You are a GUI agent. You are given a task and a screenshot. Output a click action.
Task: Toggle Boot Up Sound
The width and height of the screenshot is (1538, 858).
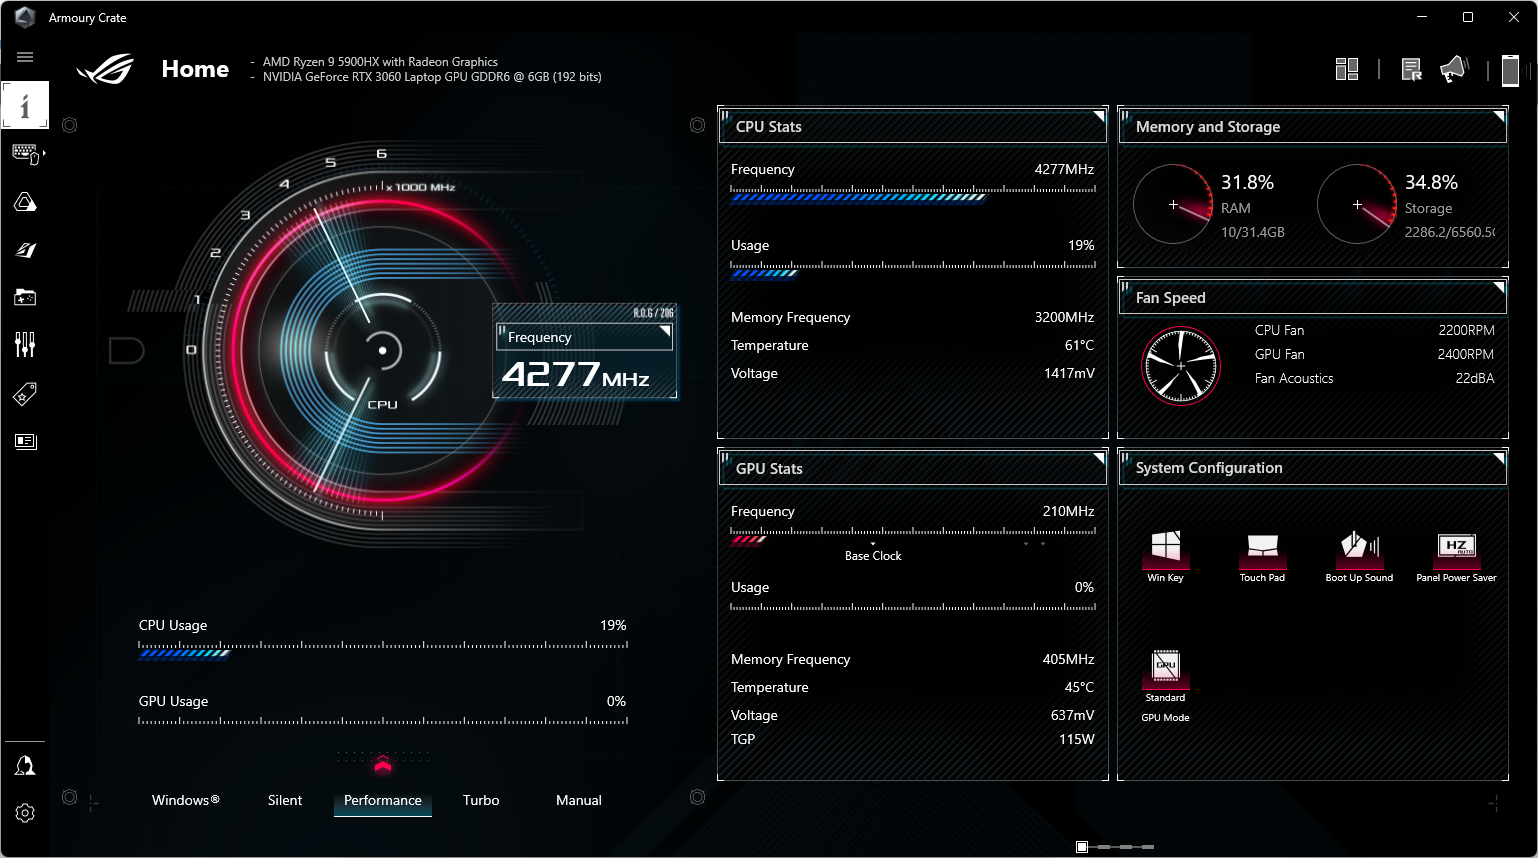click(x=1359, y=556)
